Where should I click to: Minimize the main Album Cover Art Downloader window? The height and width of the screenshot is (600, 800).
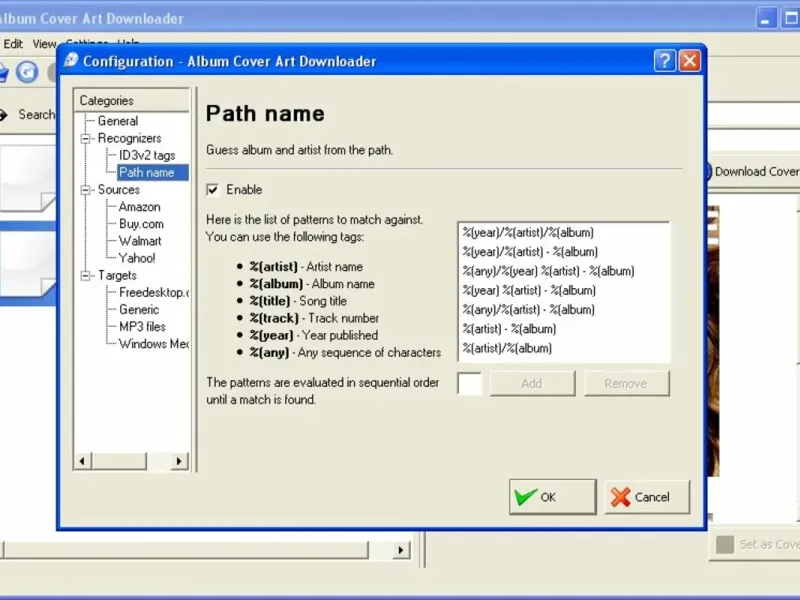click(766, 19)
